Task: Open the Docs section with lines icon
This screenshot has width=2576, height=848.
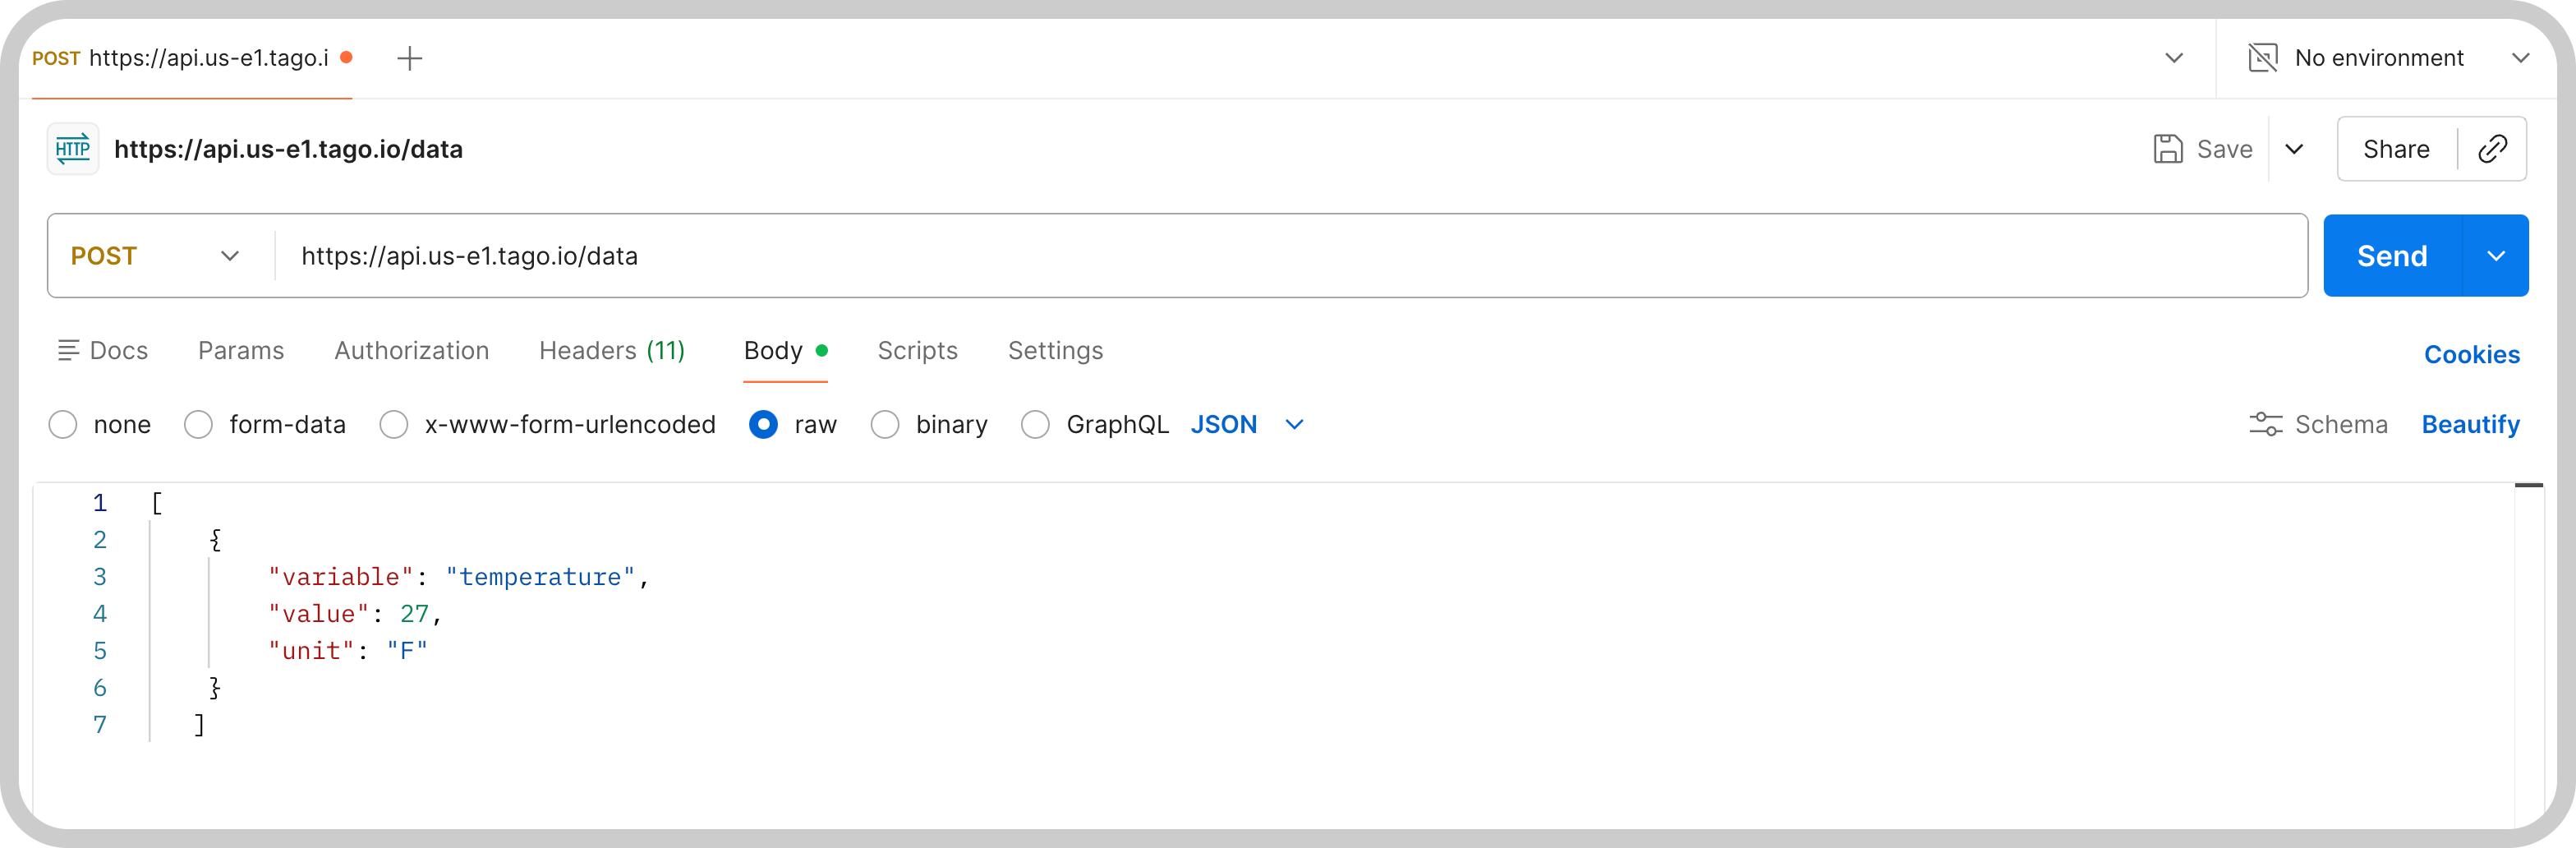Action: (x=68, y=350)
